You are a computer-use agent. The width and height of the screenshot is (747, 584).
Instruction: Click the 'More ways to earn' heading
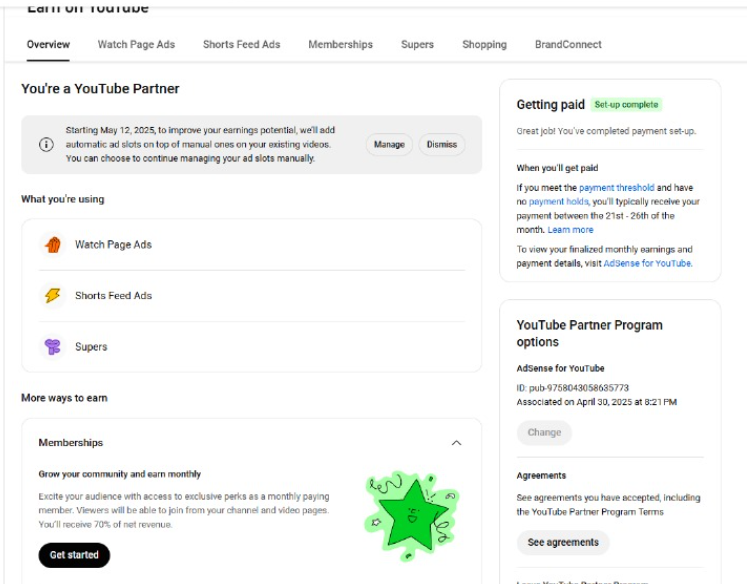pyautogui.click(x=64, y=398)
